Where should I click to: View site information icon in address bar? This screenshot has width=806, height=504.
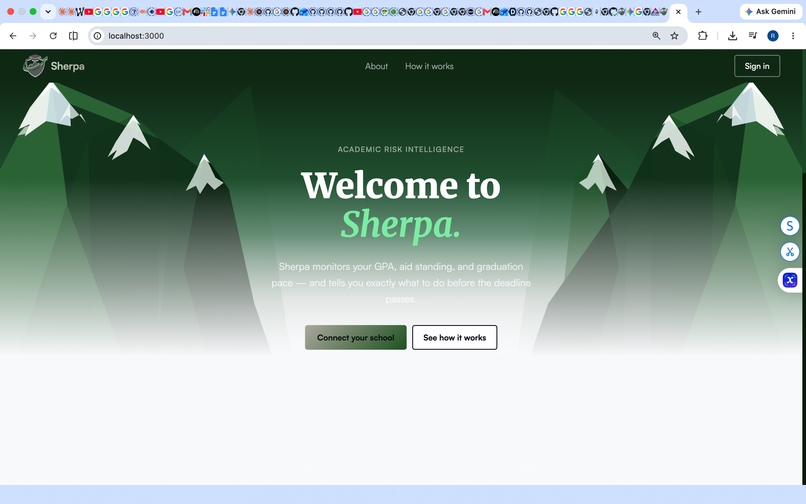pos(97,36)
